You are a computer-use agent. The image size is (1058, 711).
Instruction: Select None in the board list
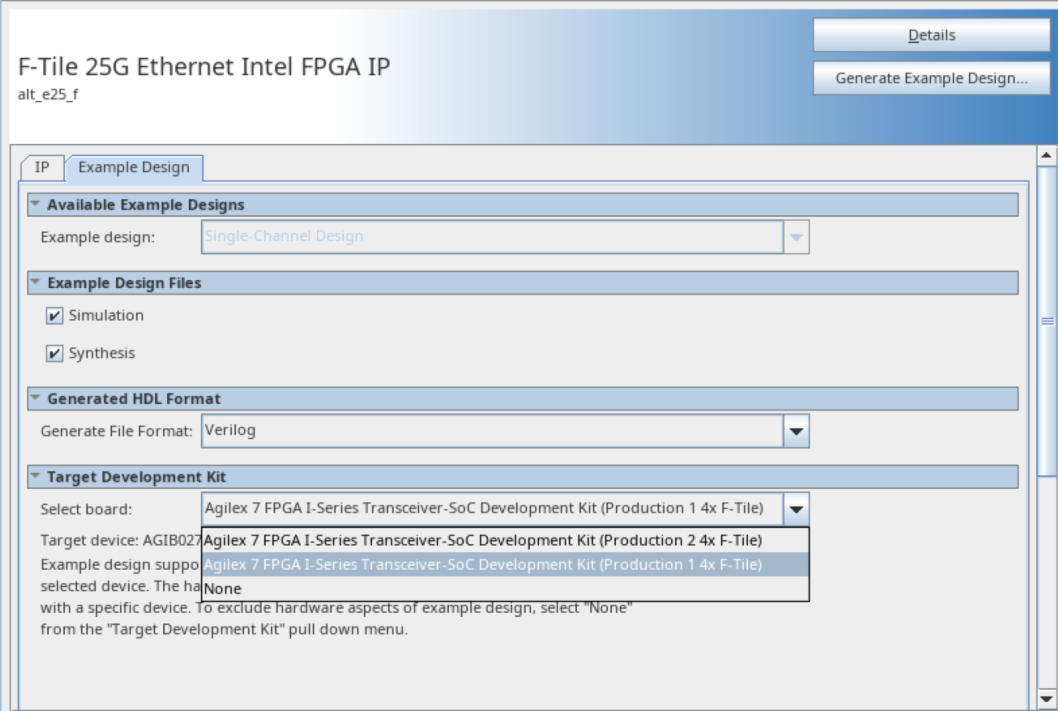[505, 589]
